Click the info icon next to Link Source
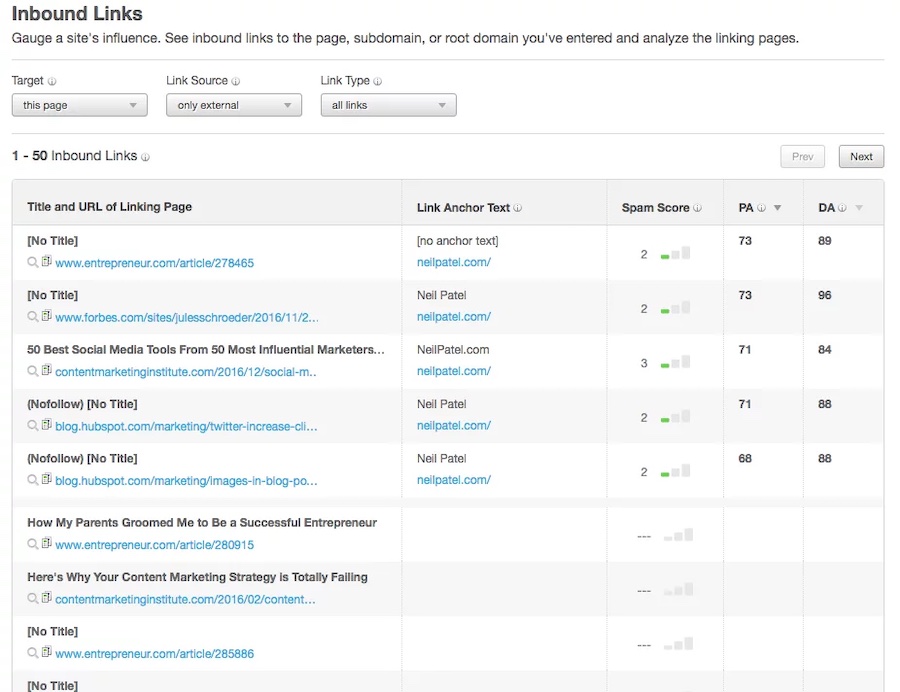Viewport: 900px width, 692px height. tap(235, 82)
